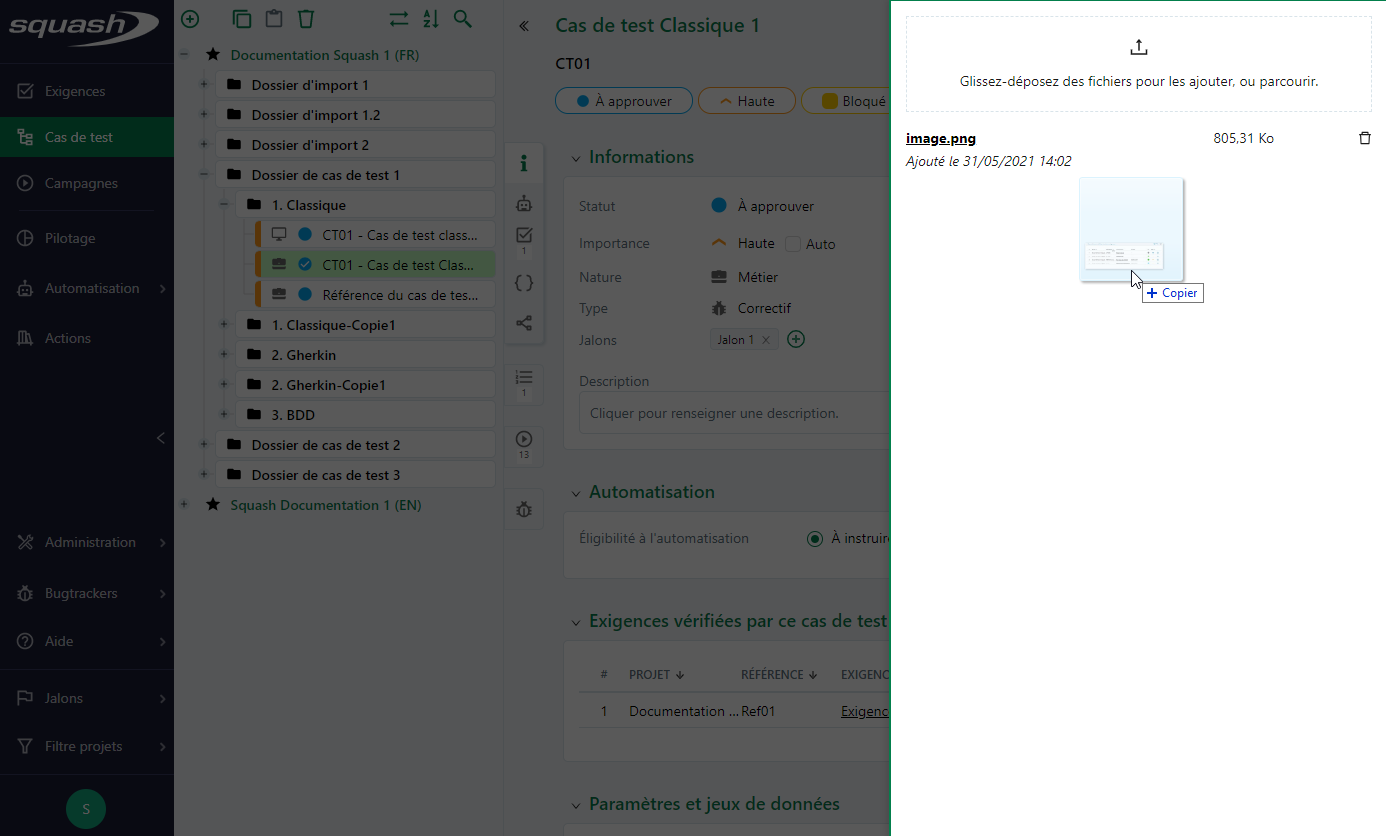Click the alphabetical sort icon in the tree toolbar
The image size is (1386, 836).
(430, 19)
